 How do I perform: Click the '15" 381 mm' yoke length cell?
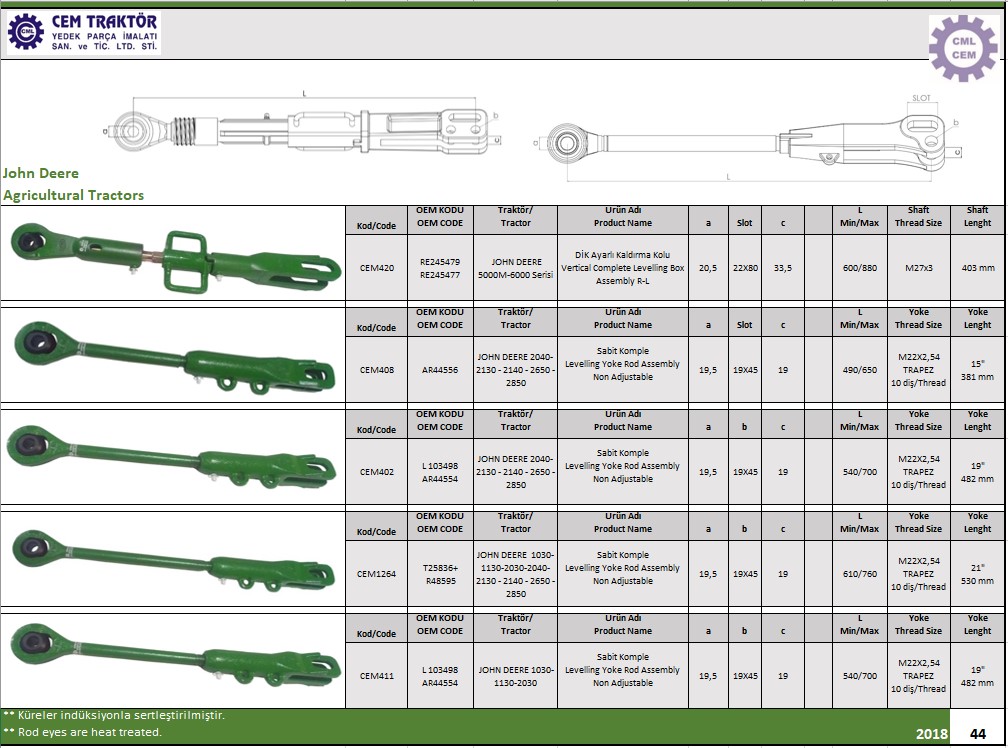(978, 370)
